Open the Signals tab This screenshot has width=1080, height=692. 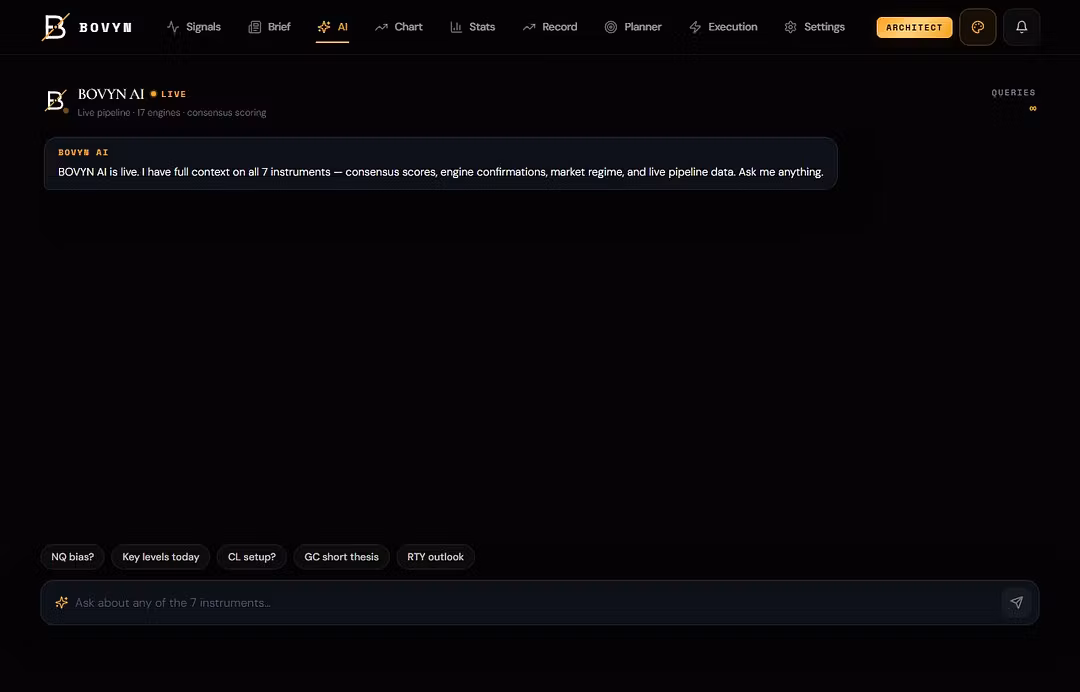click(x=194, y=27)
